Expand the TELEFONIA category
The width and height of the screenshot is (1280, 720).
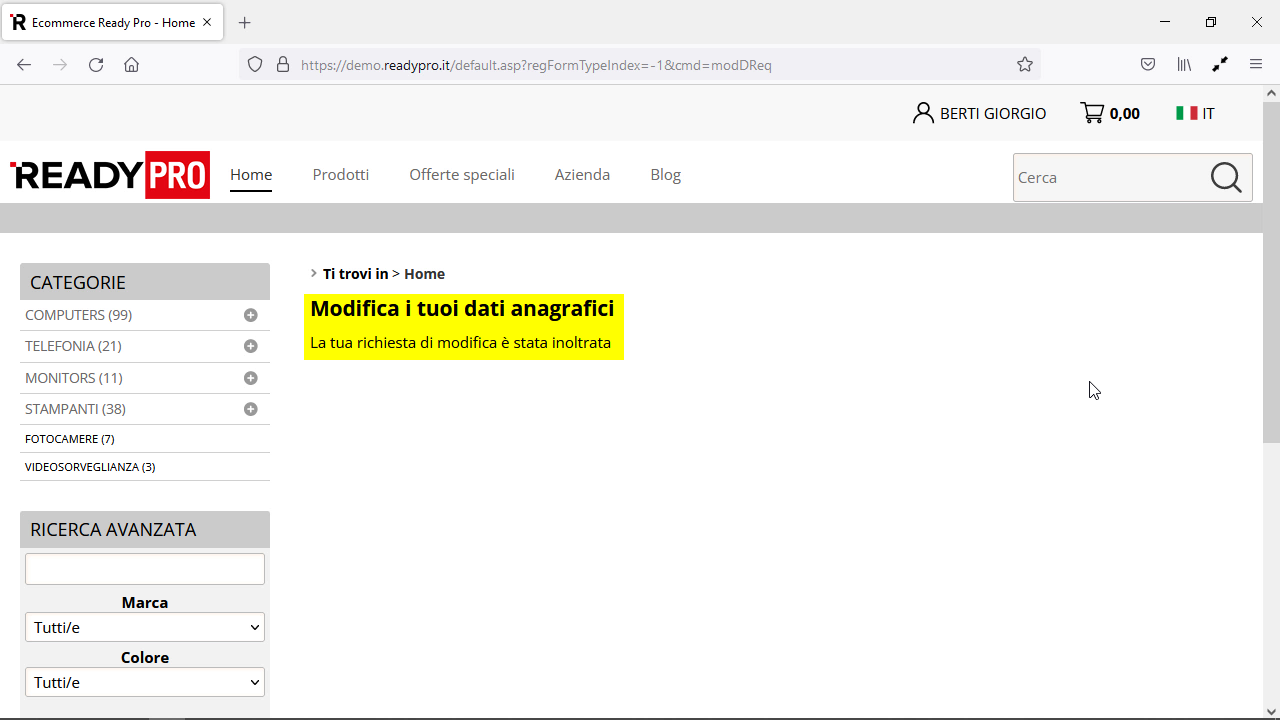tap(250, 346)
